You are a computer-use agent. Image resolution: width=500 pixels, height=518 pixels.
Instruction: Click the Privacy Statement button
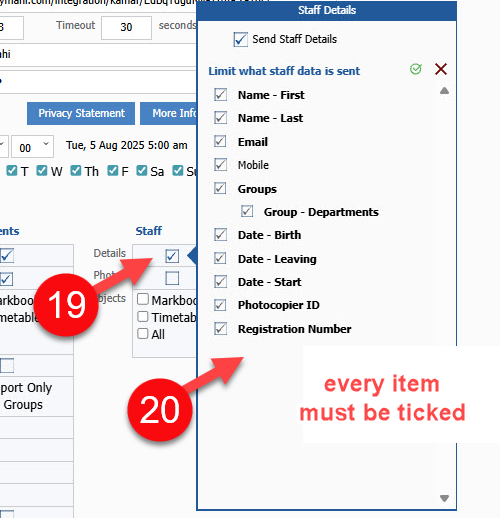[x=81, y=113]
